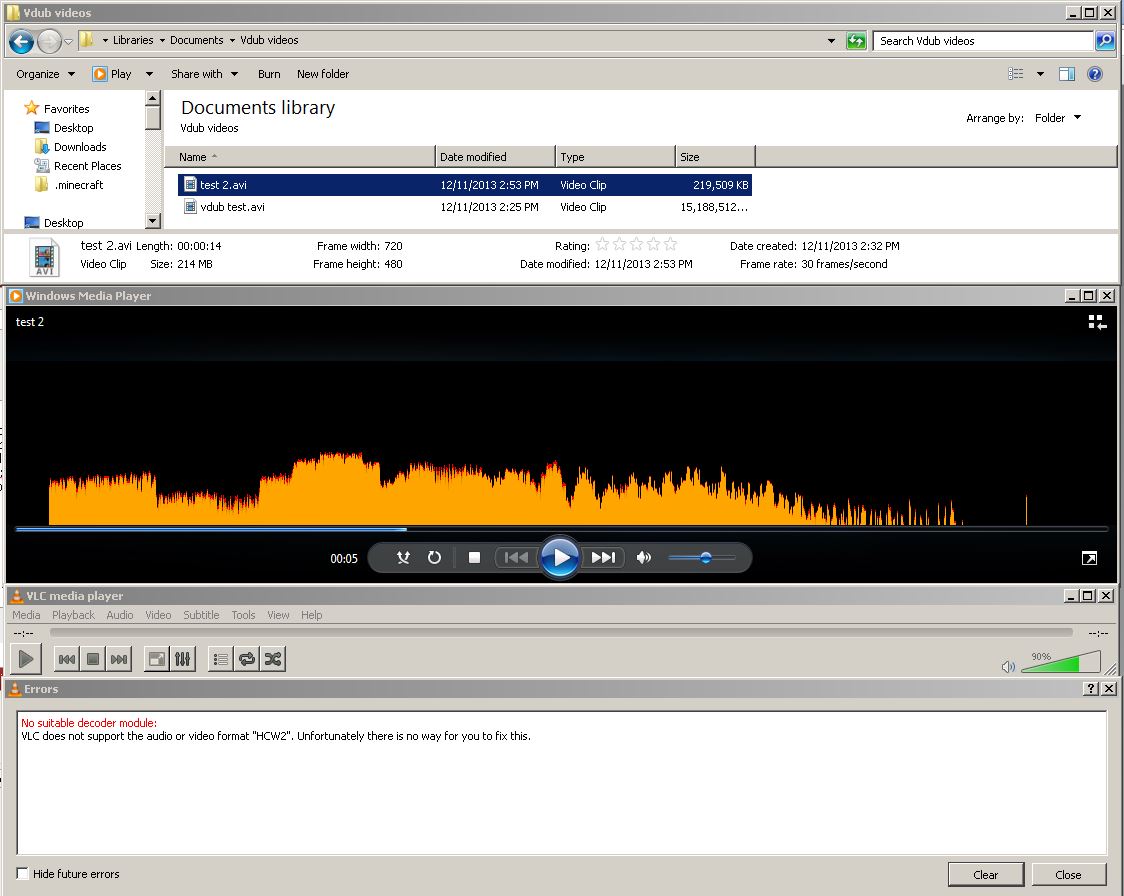Toggle the VLC playlist
Viewport: 1124px width, 896px height.
(x=221, y=659)
